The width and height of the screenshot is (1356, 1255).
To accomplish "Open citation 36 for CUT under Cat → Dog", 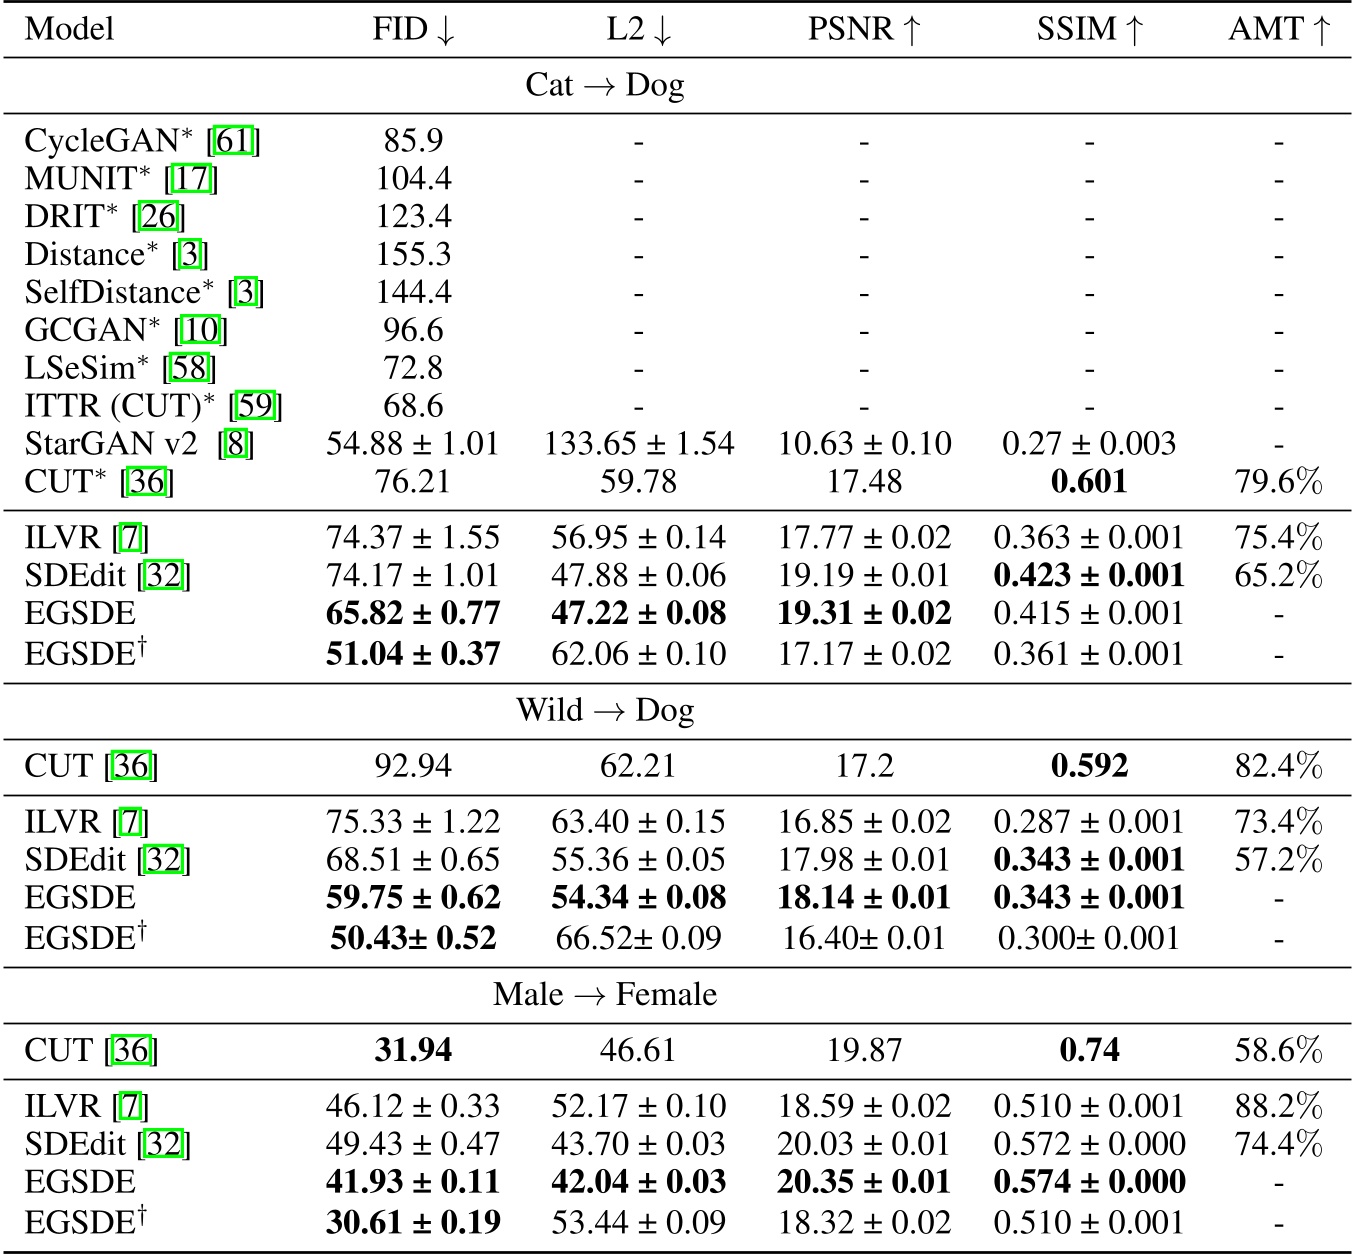I will 146,483.
